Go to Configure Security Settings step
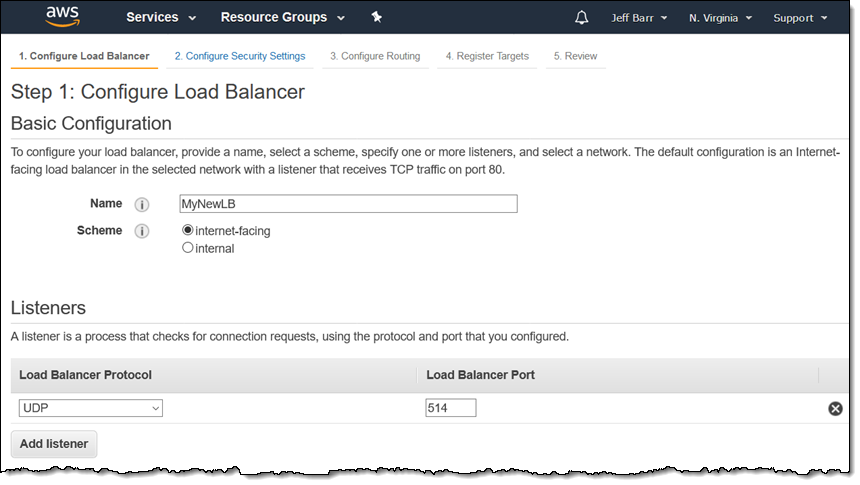The image size is (860, 485). tap(240, 56)
